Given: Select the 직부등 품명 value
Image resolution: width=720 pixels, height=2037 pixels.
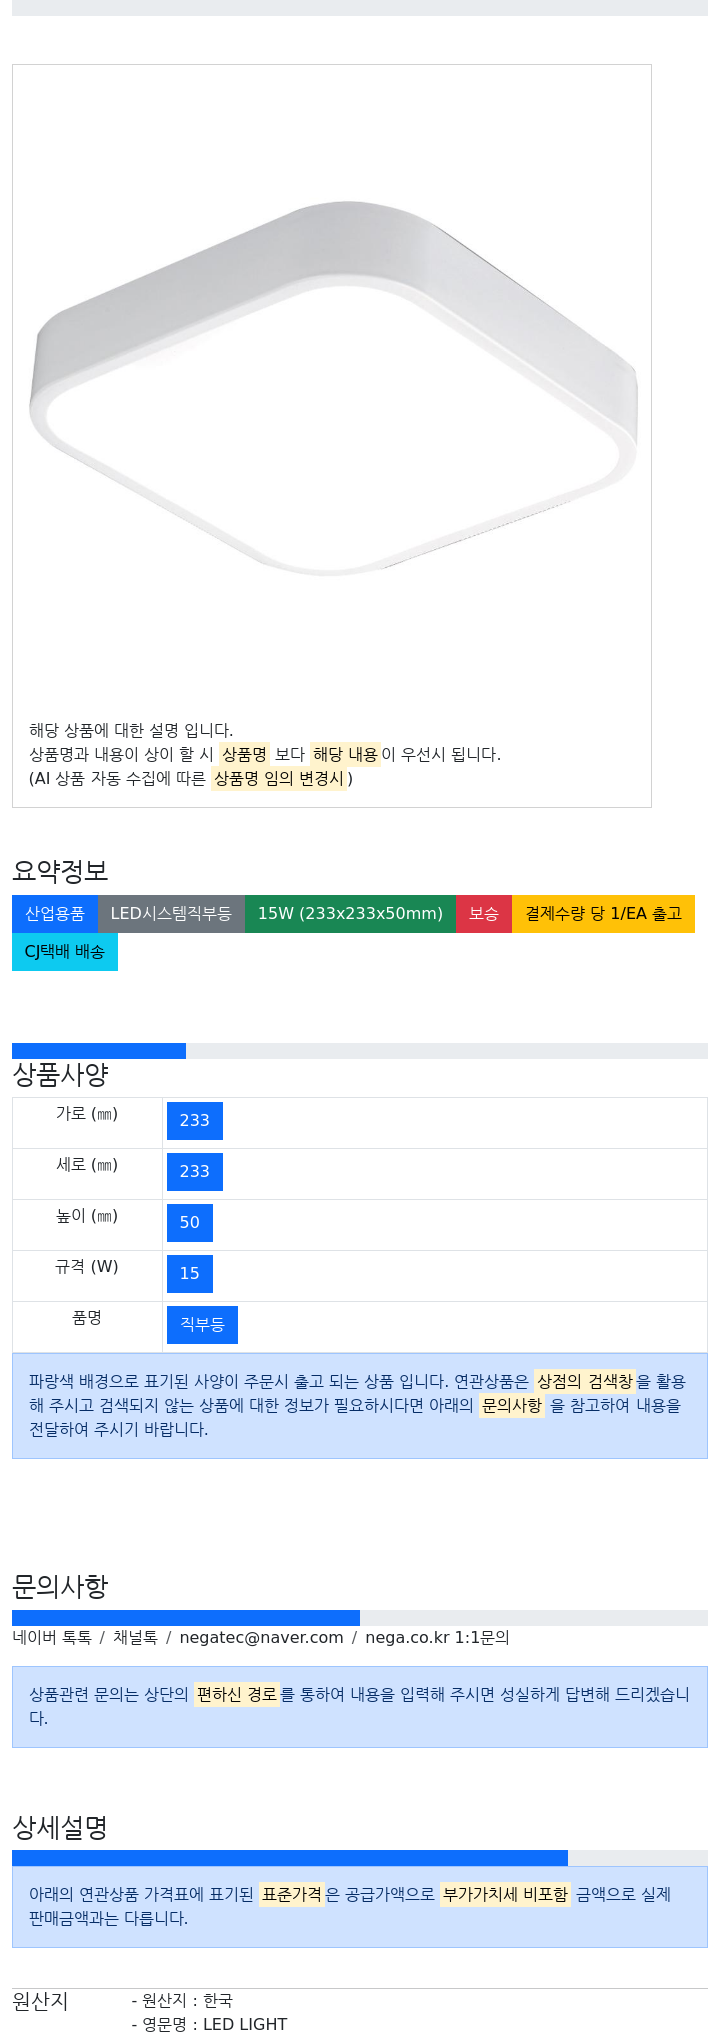Looking at the screenshot, I should coord(202,1325).
